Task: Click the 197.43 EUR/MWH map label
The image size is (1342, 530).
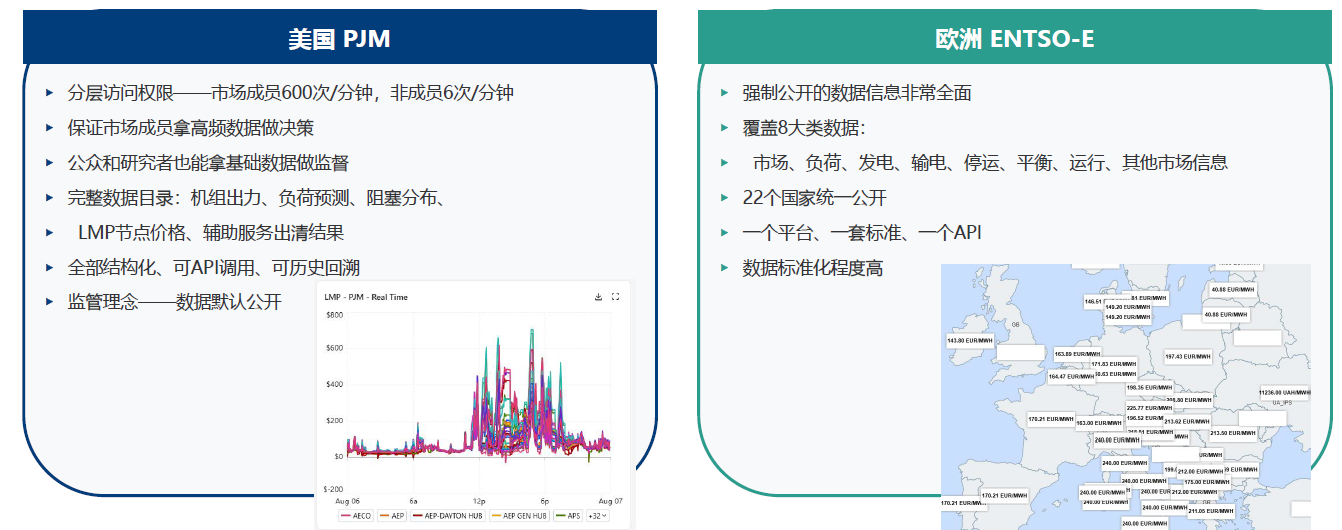Action: tap(1187, 357)
